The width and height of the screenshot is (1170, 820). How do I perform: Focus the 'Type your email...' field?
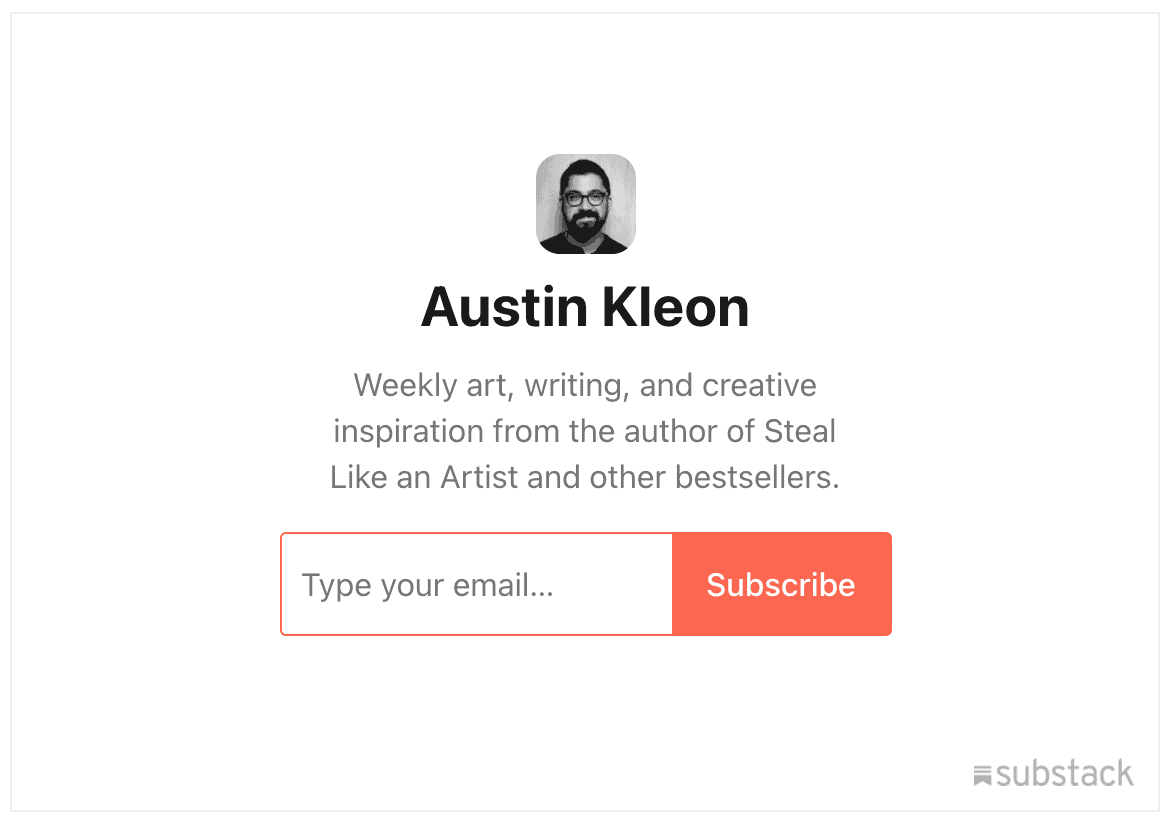[477, 584]
